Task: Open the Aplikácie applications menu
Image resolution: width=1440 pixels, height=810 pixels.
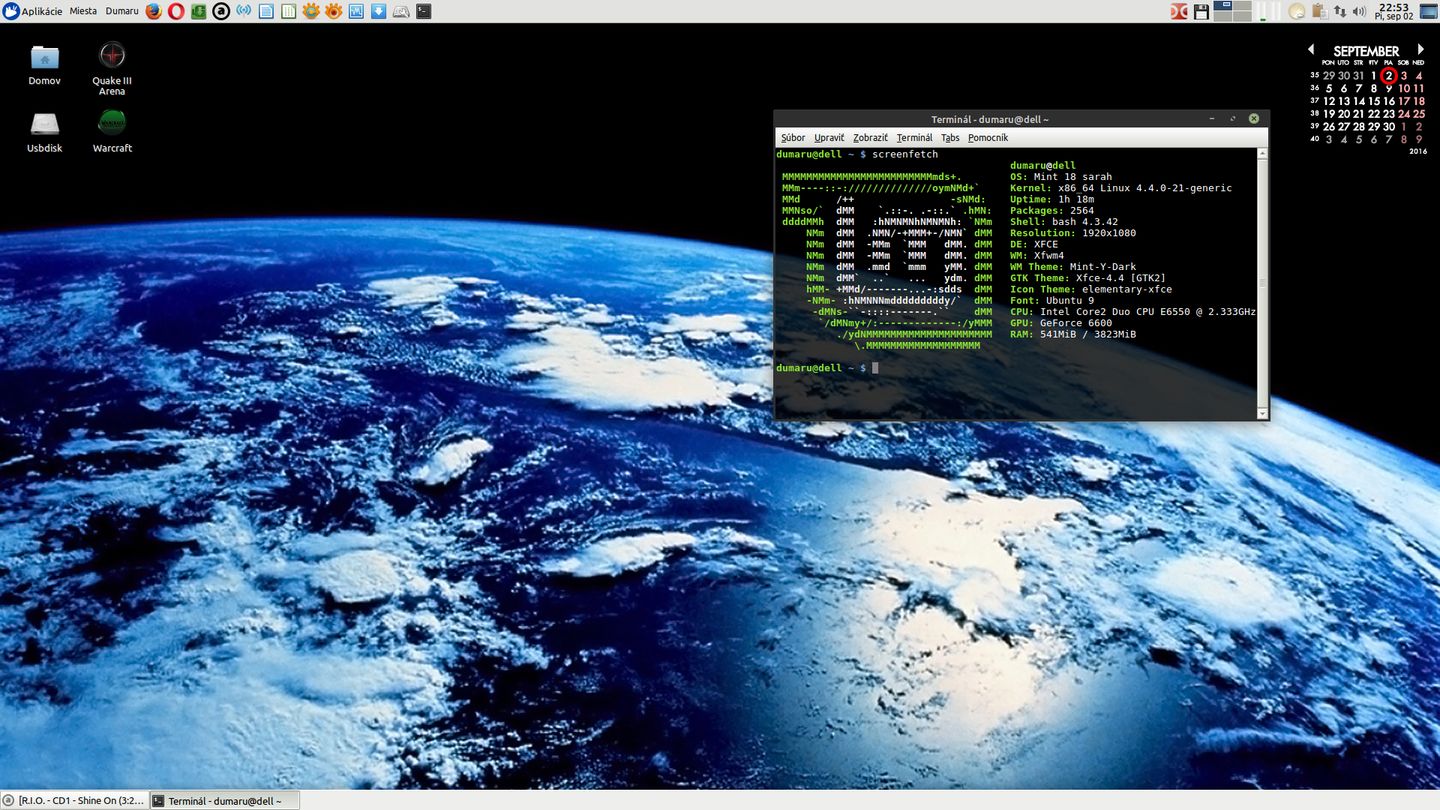Action: coord(33,11)
